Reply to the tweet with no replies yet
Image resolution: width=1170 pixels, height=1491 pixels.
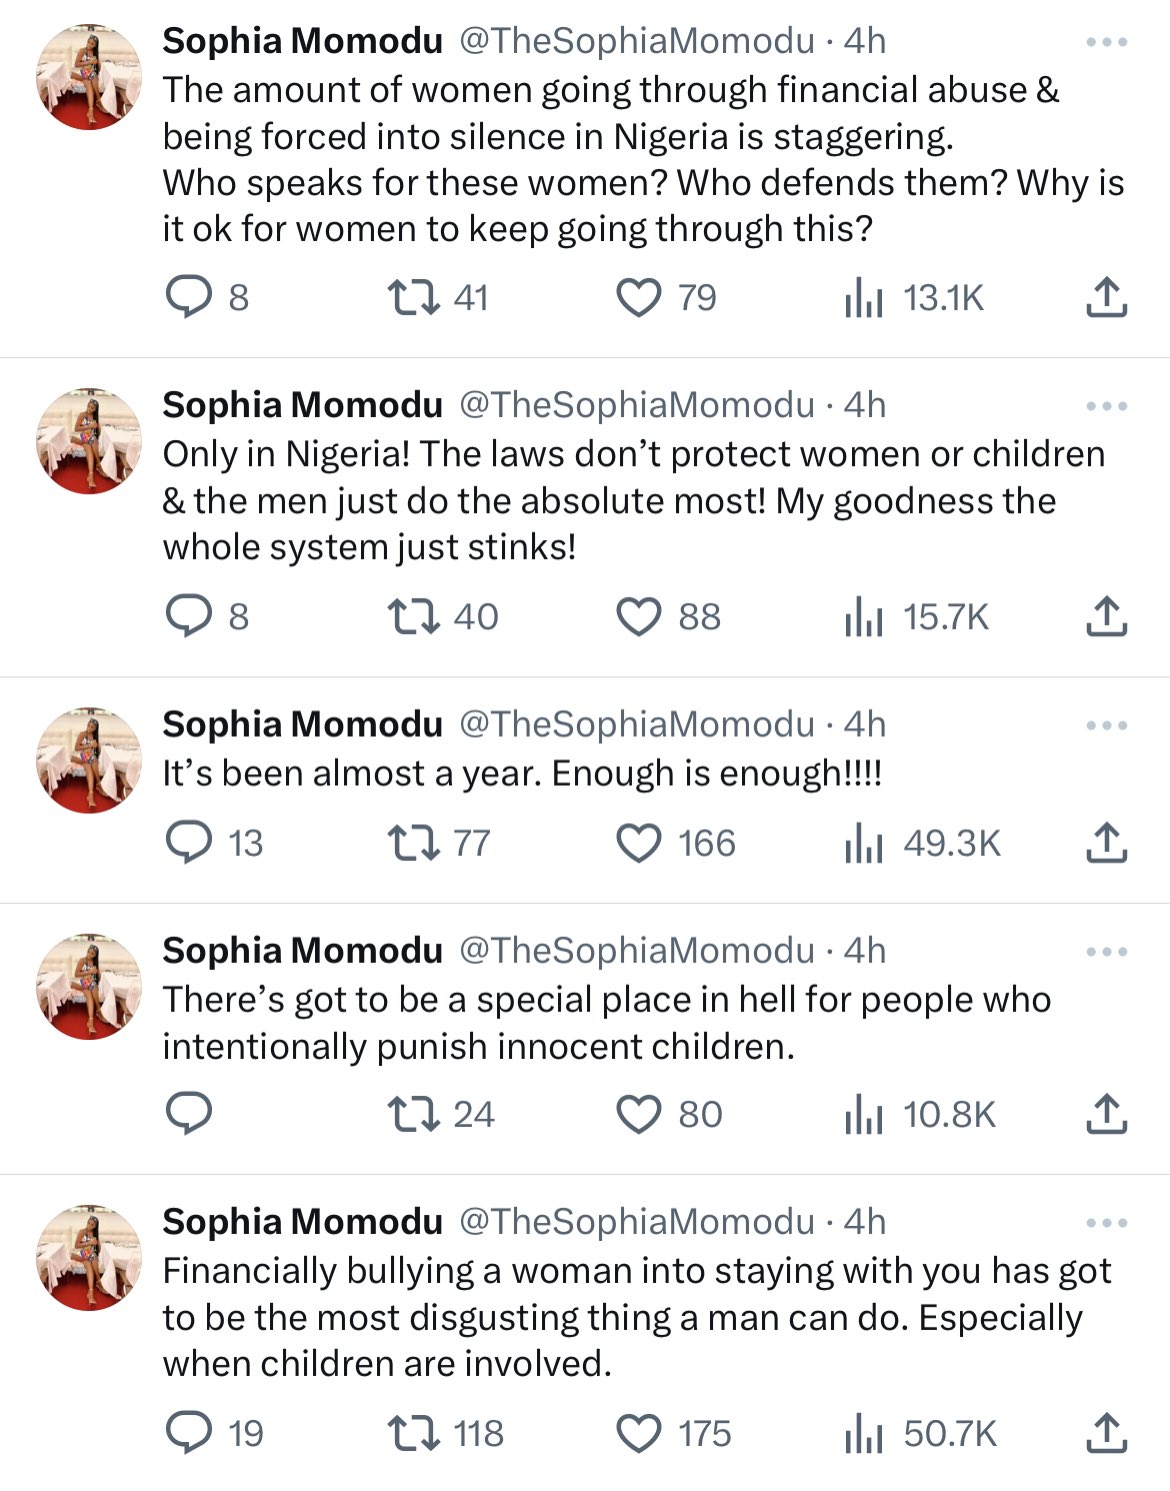[x=189, y=1115]
